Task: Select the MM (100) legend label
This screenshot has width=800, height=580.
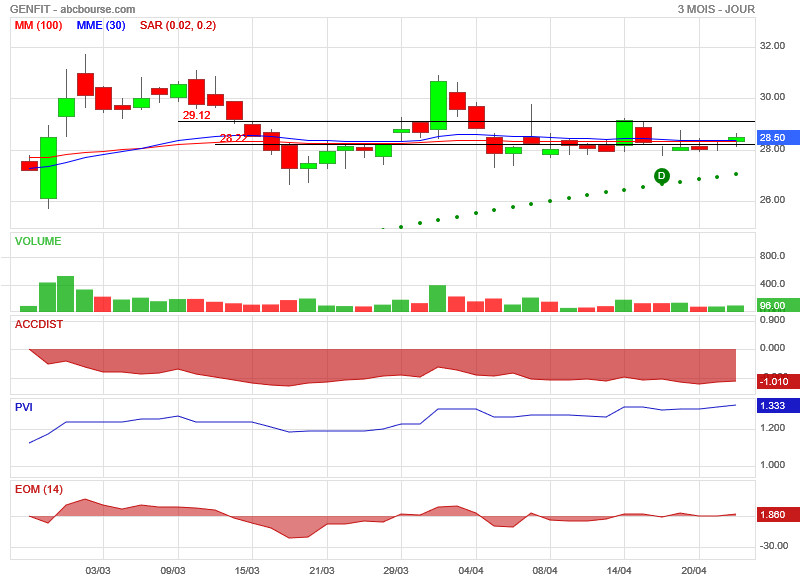Action: point(38,25)
